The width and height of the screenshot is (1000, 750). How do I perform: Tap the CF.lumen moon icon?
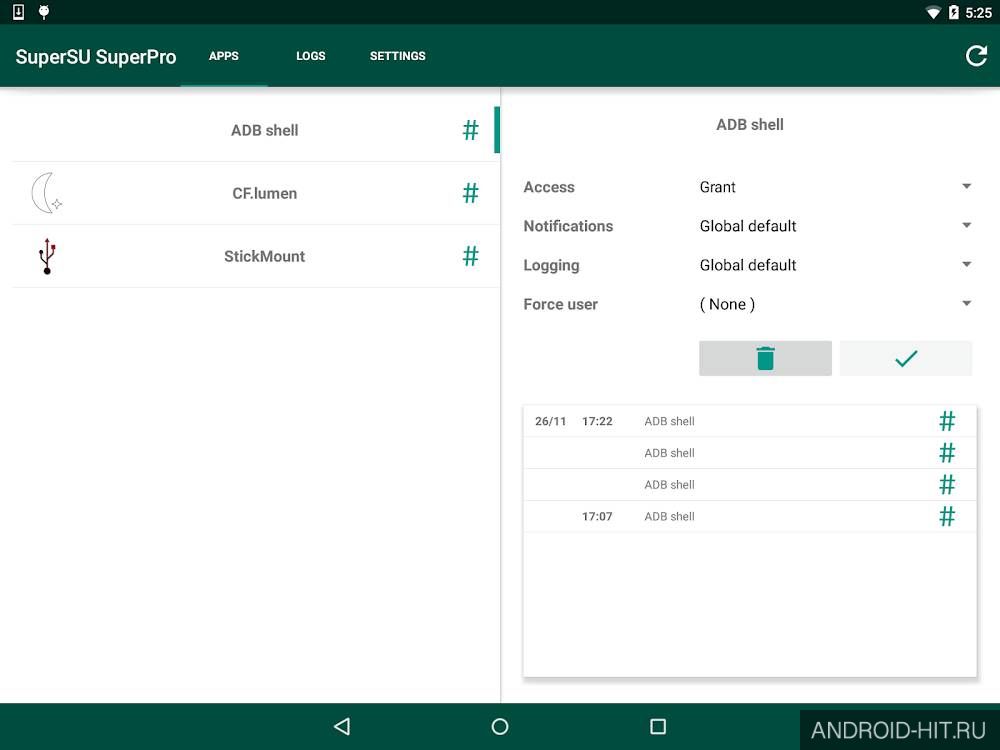tap(47, 193)
